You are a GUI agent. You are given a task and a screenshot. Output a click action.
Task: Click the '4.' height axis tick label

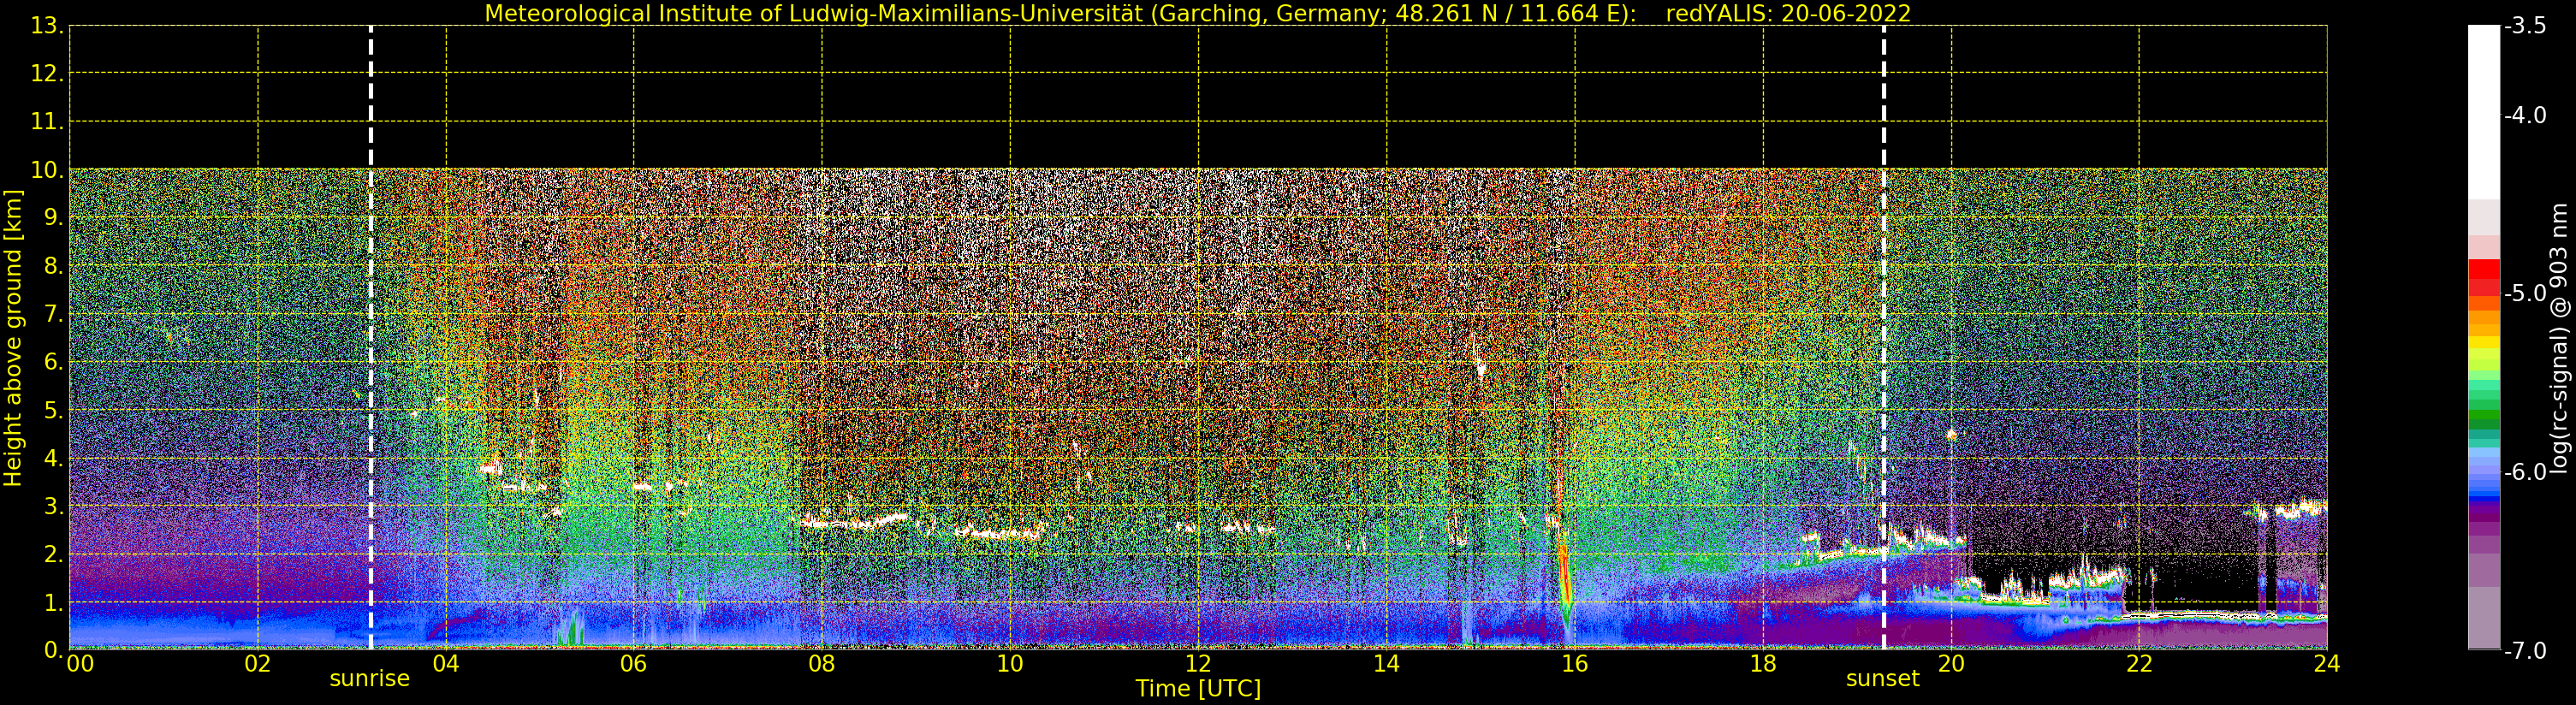(x=54, y=459)
